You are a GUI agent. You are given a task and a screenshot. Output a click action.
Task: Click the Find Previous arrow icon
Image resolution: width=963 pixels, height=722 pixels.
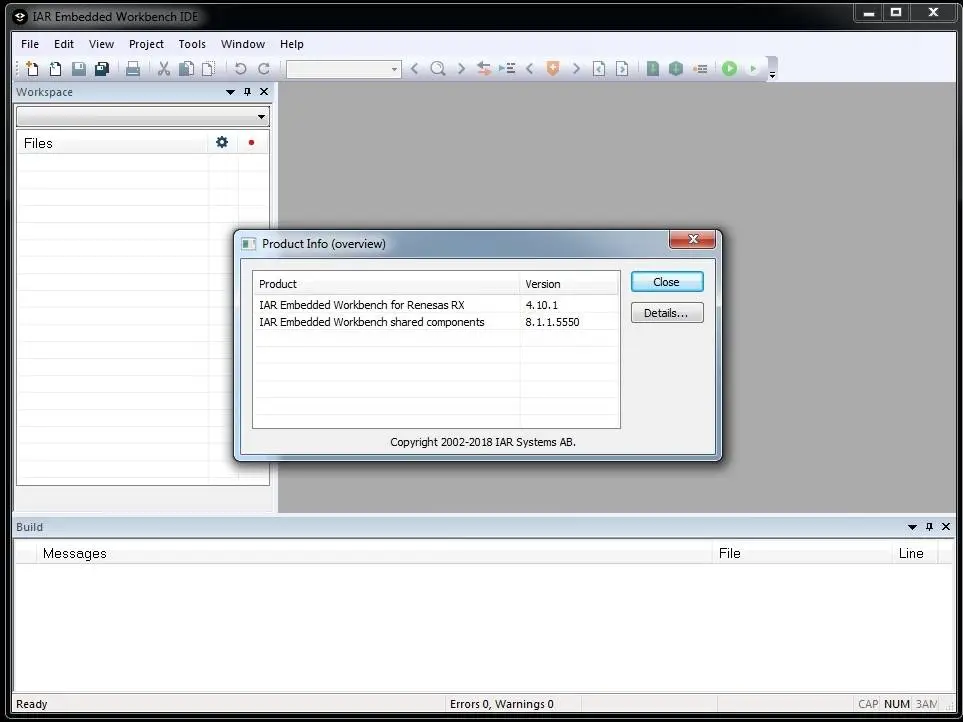pos(415,69)
